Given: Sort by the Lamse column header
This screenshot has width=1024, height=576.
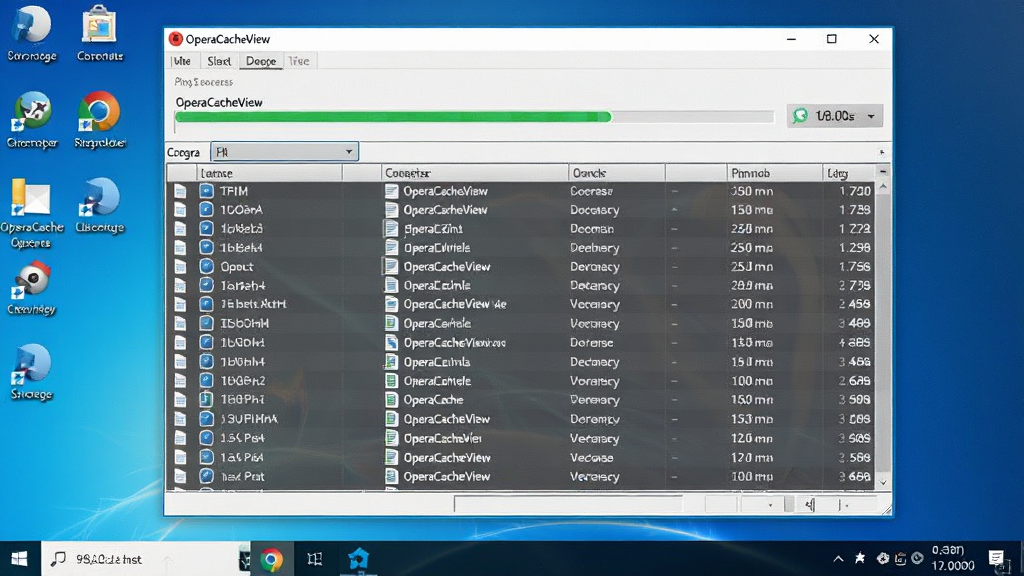Looking at the screenshot, I should [x=270, y=173].
